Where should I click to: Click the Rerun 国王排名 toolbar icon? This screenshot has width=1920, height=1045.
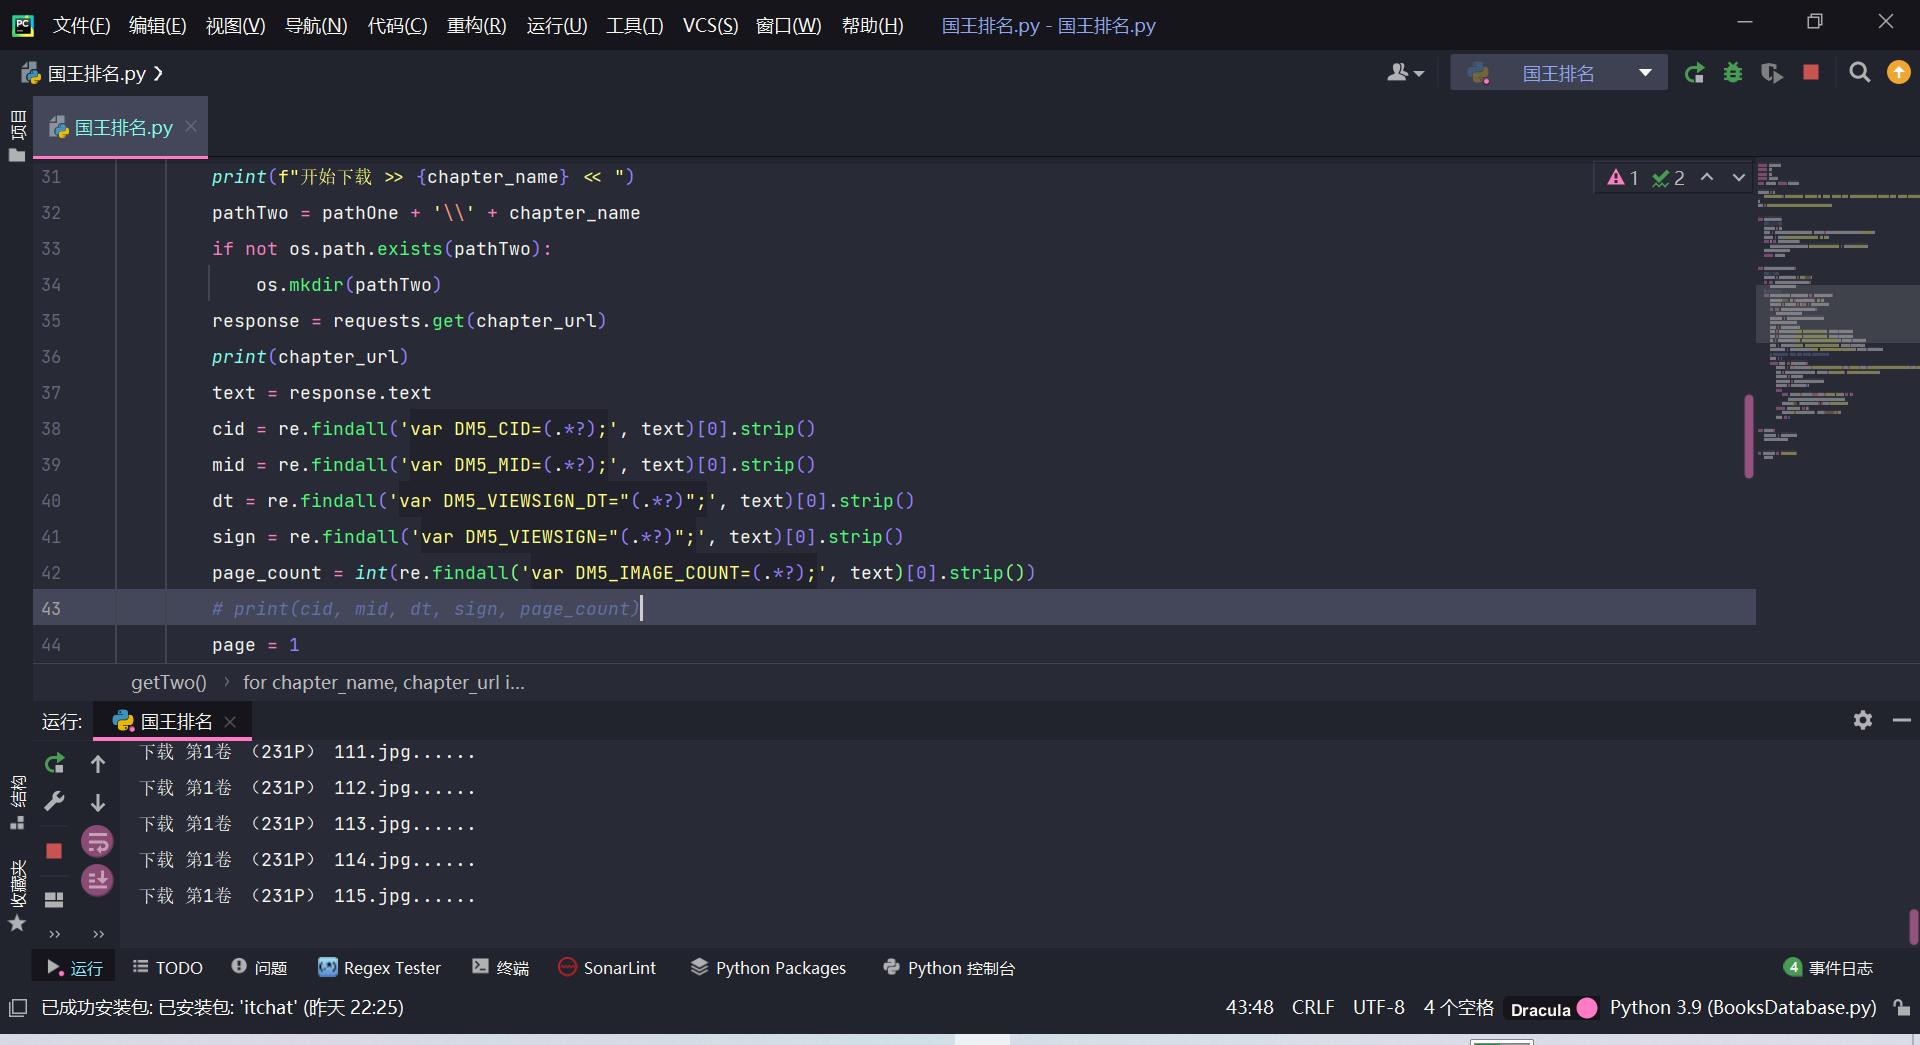pyautogui.click(x=1695, y=73)
